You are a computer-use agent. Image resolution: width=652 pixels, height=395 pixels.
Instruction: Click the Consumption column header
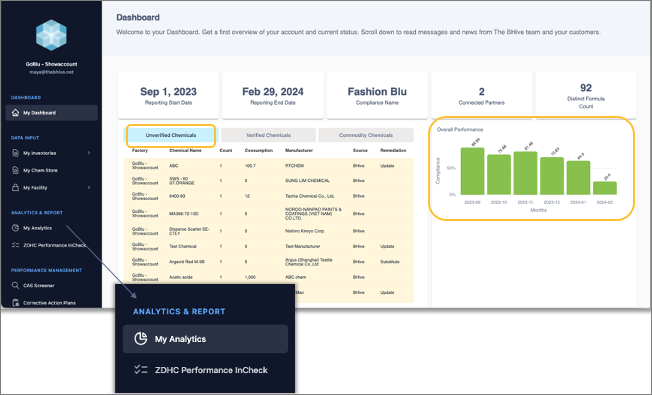259,150
